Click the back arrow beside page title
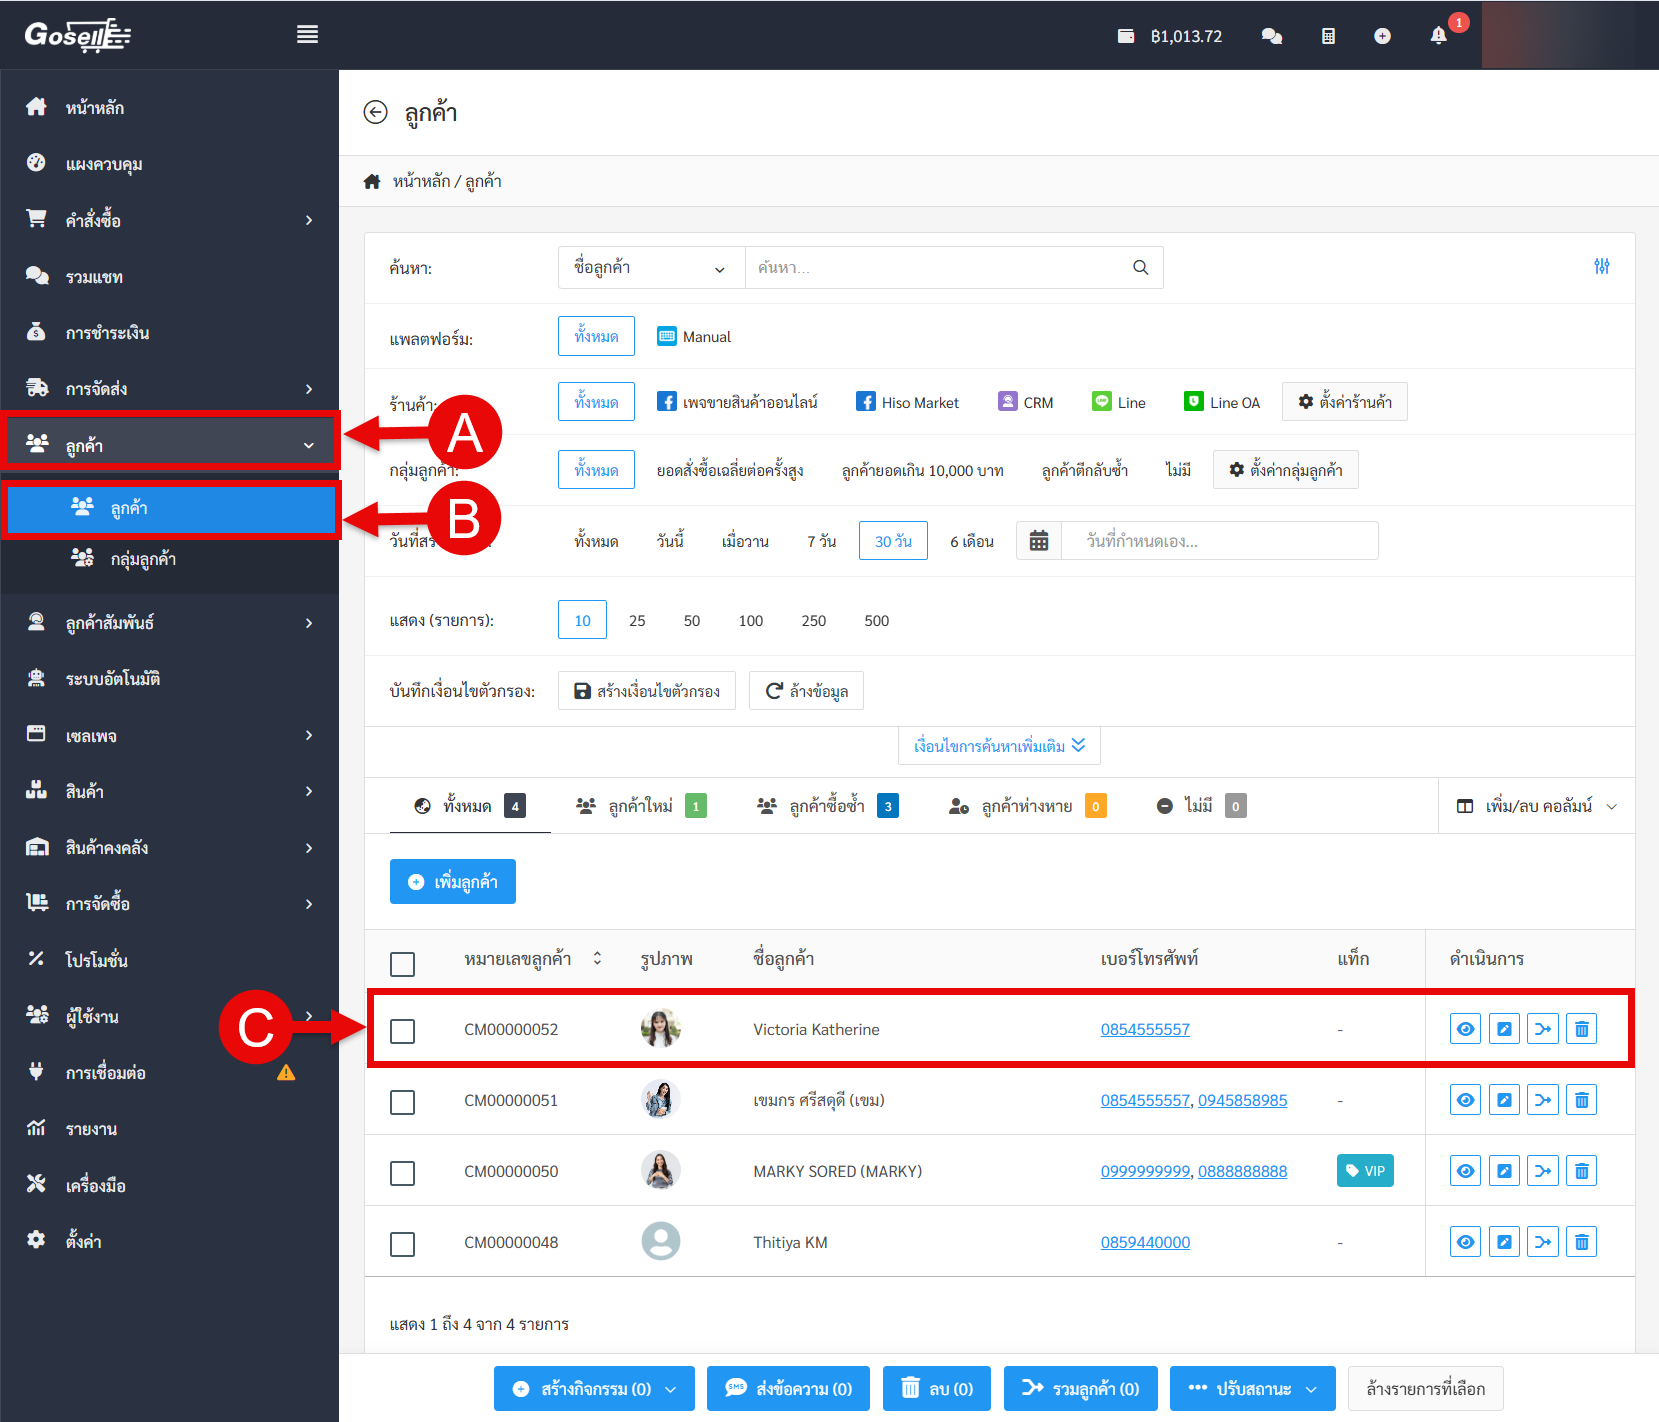 click(x=375, y=112)
